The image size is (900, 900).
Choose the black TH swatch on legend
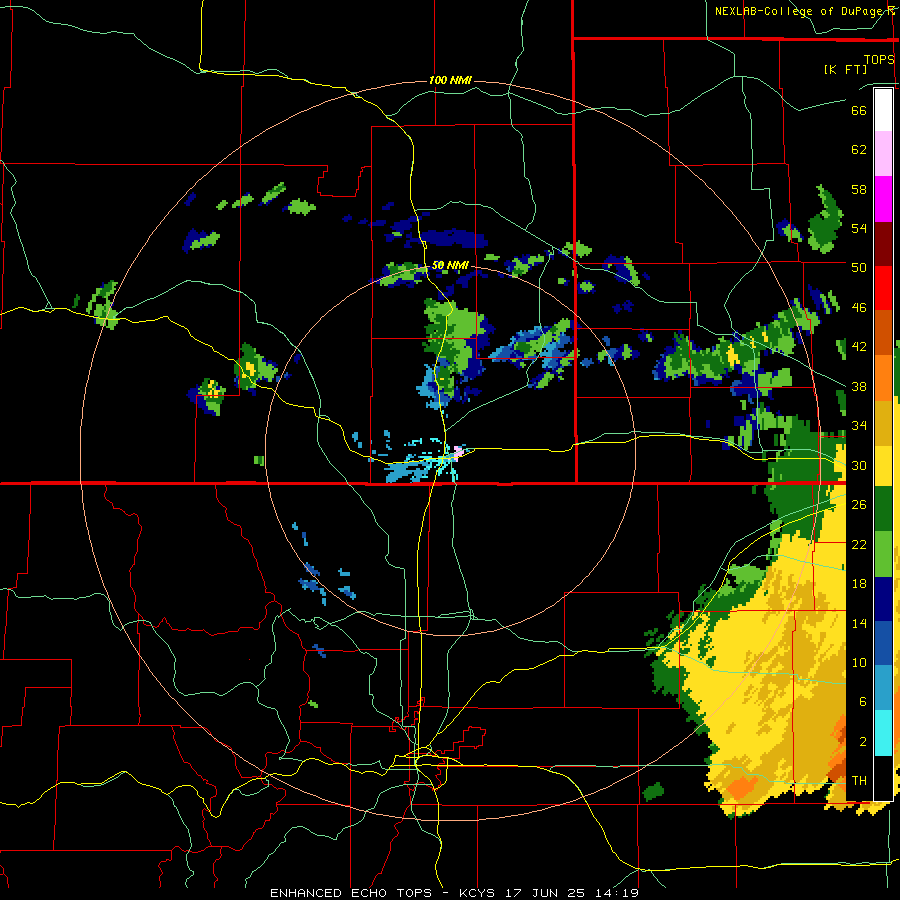point(883,778)
